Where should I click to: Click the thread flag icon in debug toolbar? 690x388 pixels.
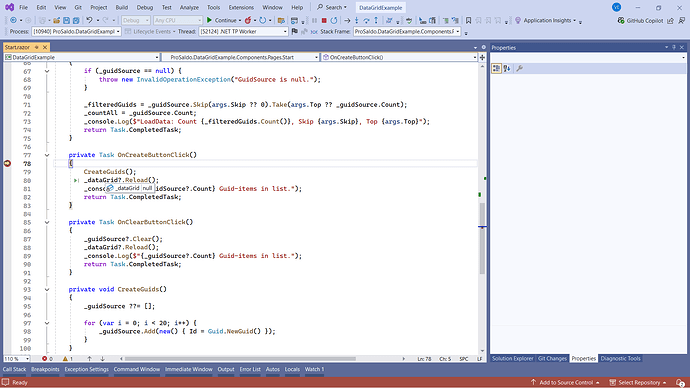click(295, 31)
